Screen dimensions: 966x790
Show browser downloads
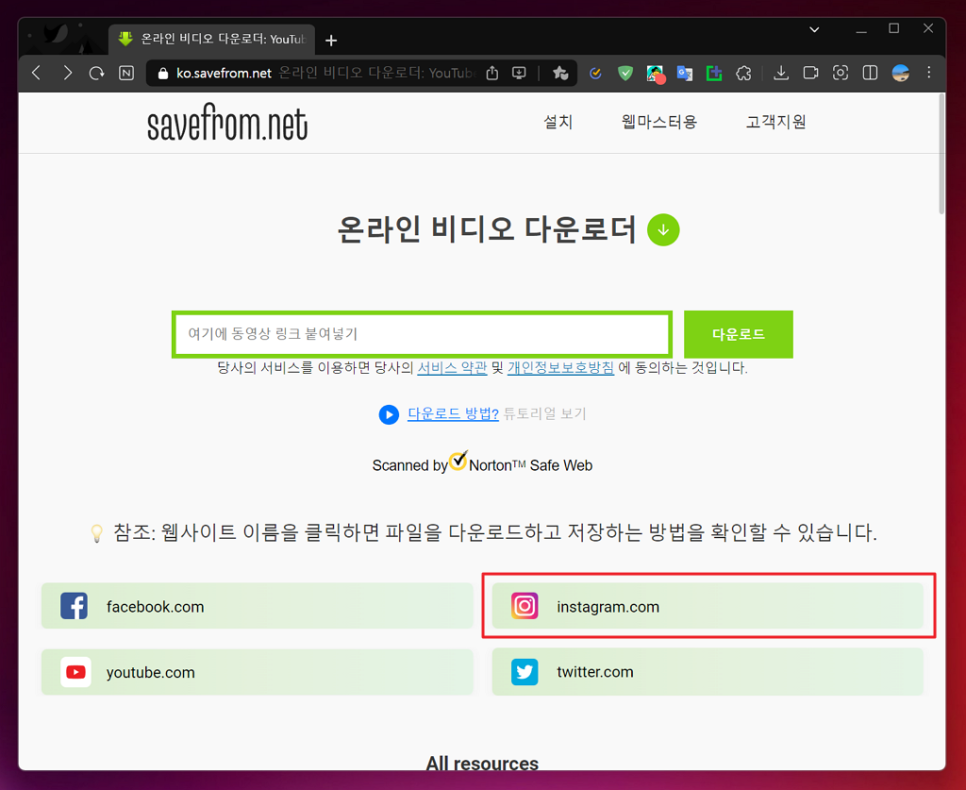click(781, 73)
